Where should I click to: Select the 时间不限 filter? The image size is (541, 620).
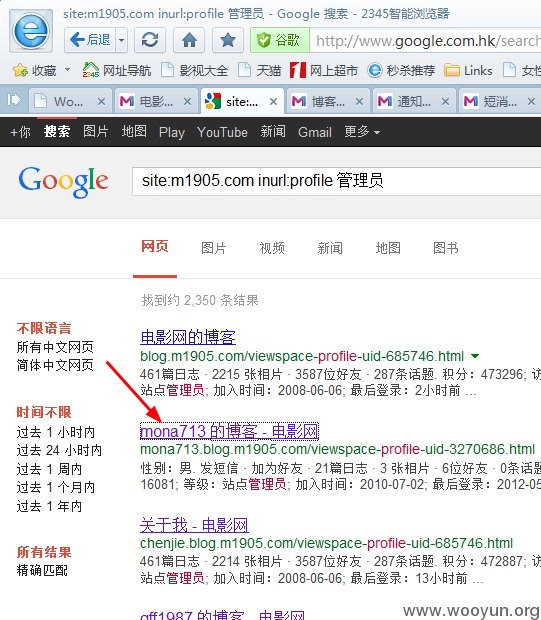(x=44, y=412)
